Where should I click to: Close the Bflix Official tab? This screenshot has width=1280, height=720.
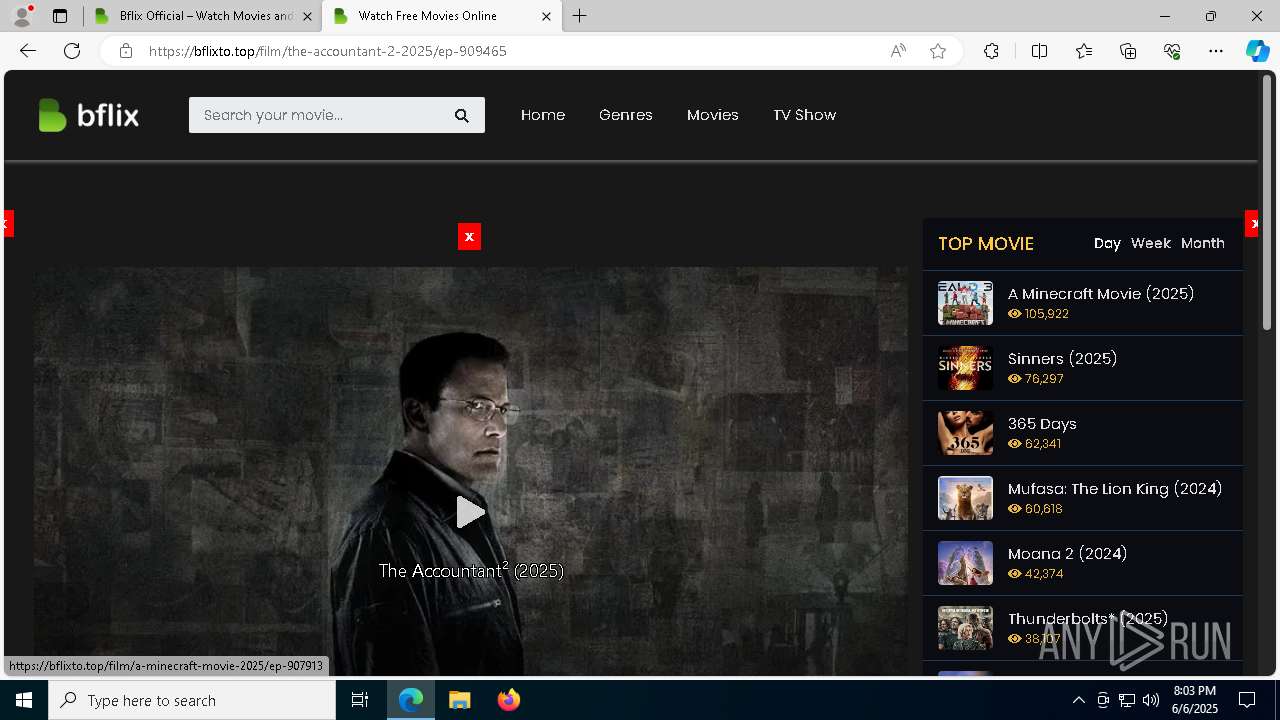pyautogui.click(x=307, y=17)
